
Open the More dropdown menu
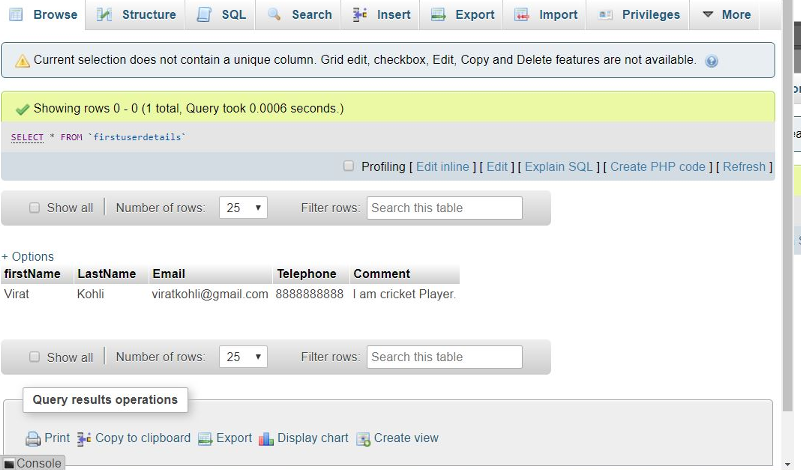(x=726, y=14)
